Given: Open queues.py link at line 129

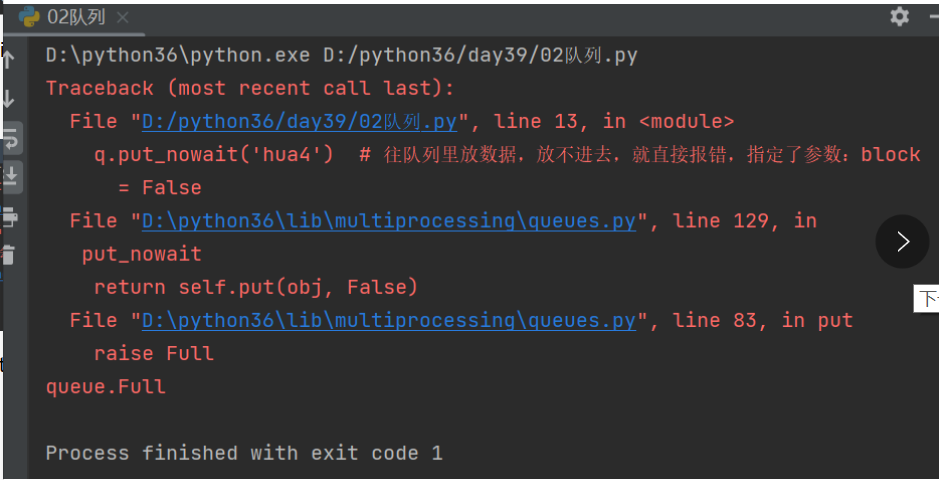Looking at the screenshot, I should pos(388,221).
